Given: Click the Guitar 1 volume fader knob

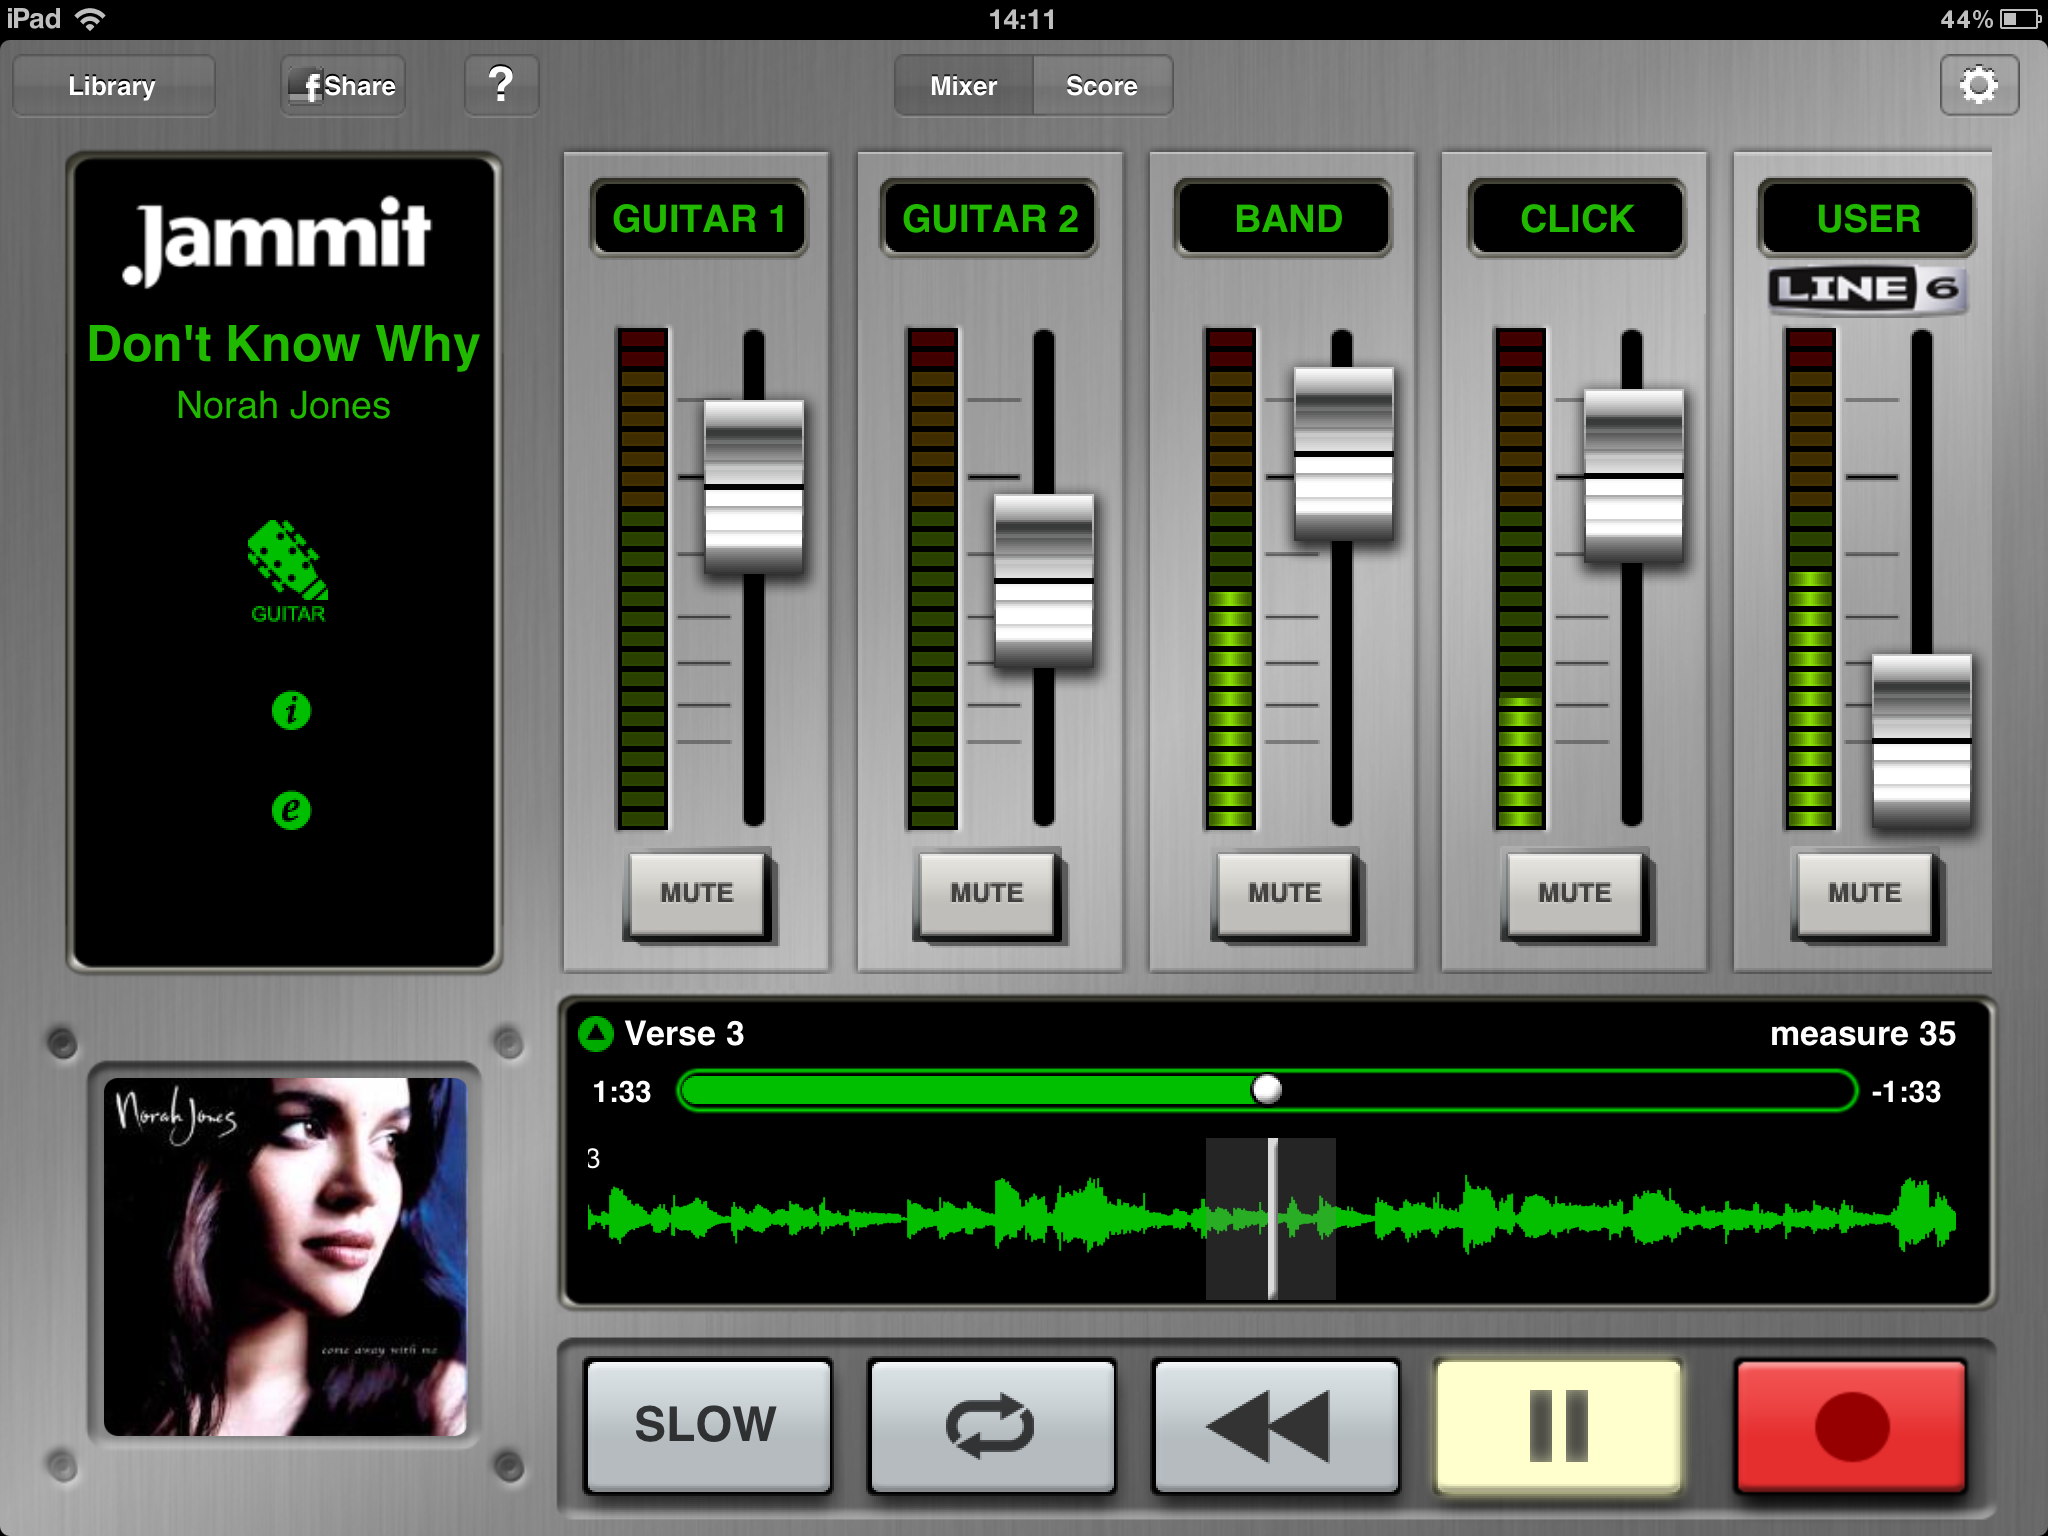Looking at the screenshot, I should coord(754,487).
